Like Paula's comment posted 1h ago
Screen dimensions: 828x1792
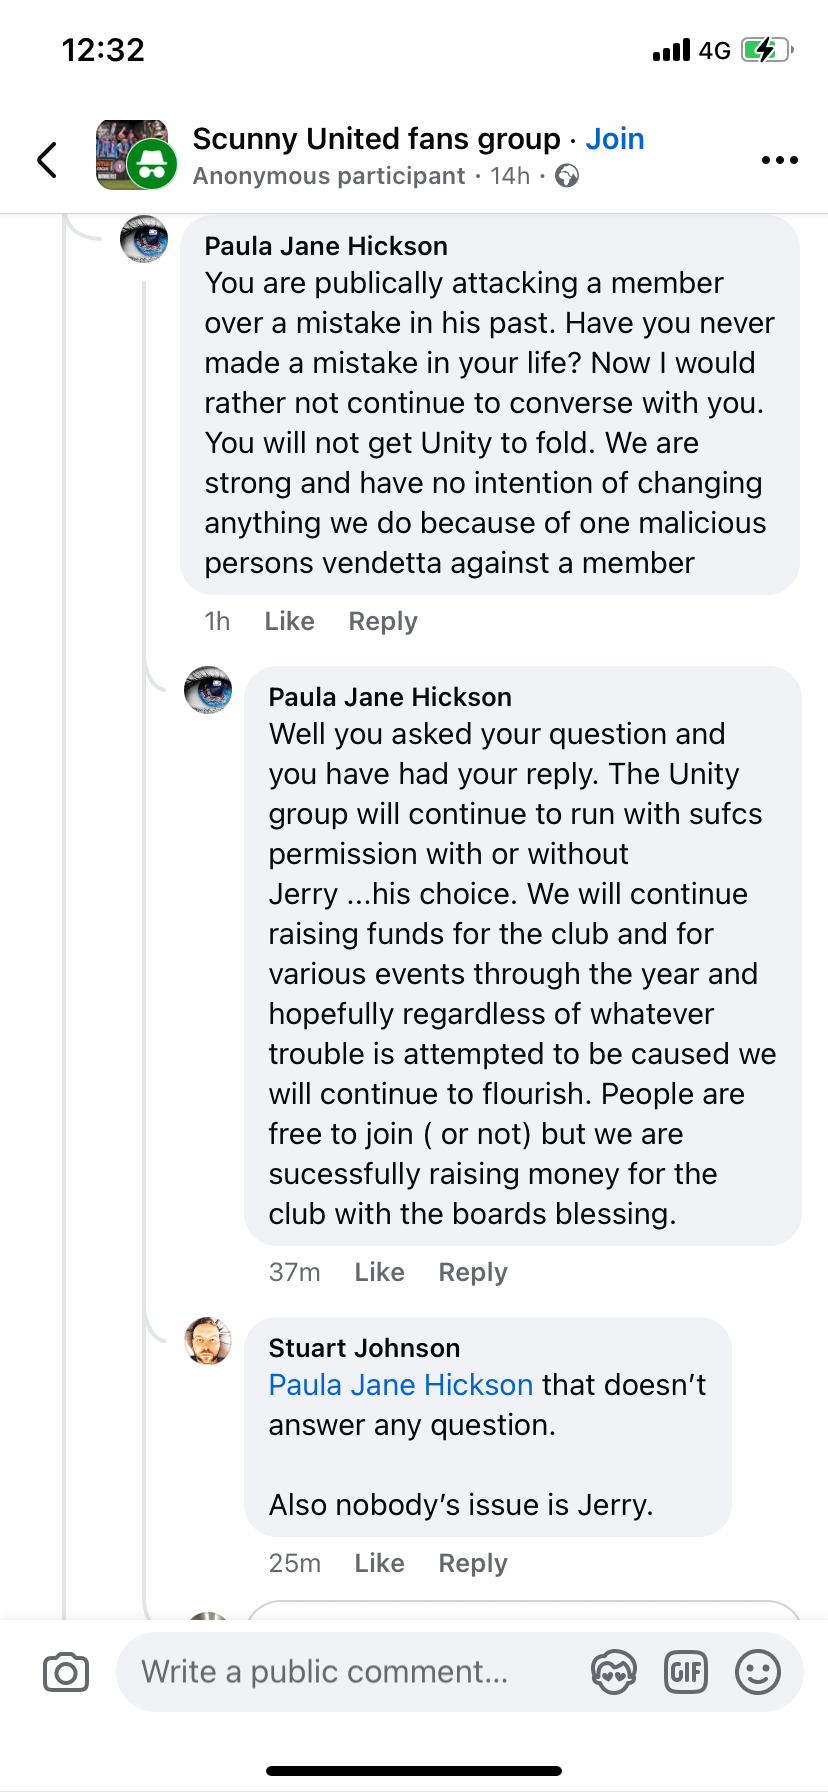[x=289, y=621]
